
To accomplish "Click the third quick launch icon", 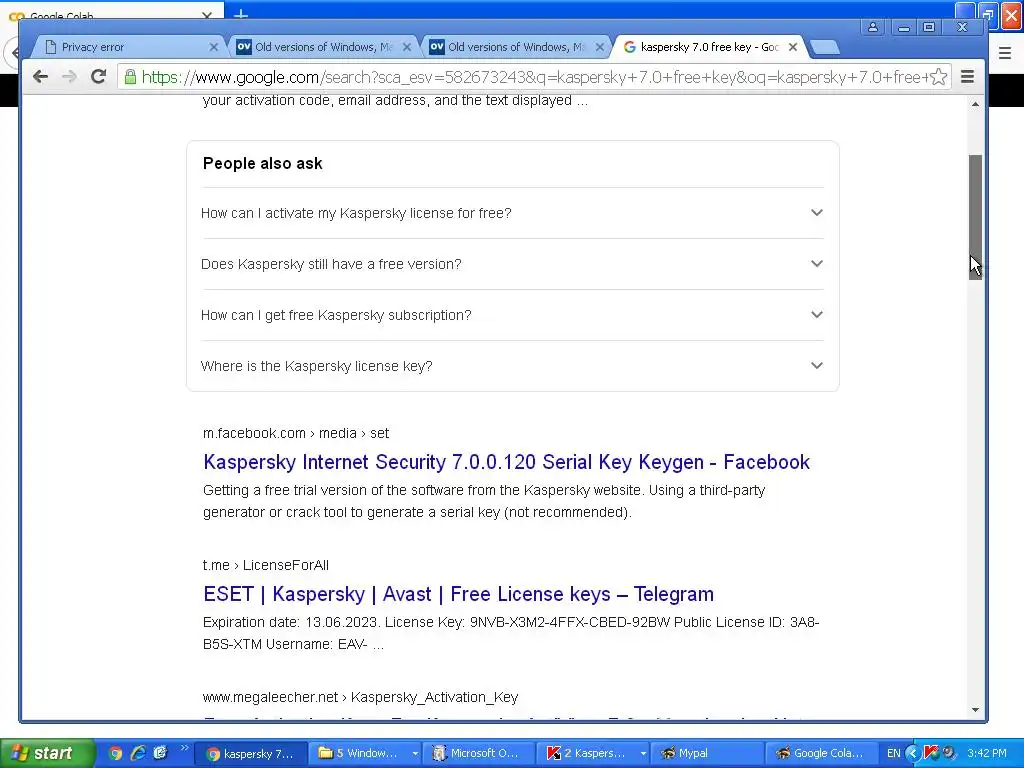I will (x=160, y=753).
